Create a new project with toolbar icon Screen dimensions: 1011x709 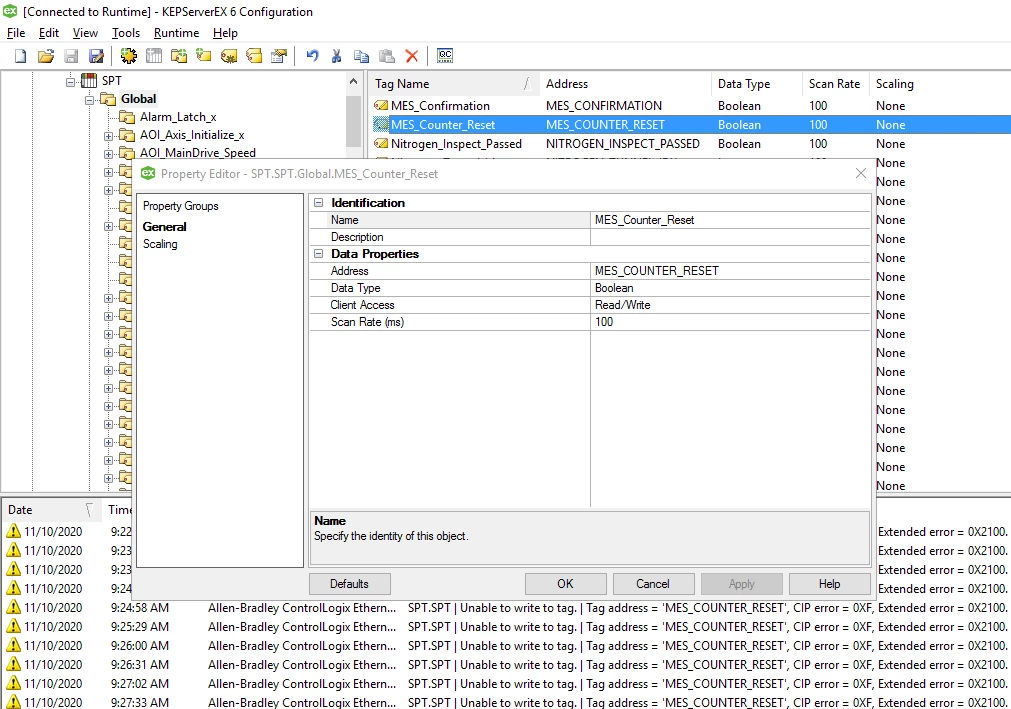point(21,56)
